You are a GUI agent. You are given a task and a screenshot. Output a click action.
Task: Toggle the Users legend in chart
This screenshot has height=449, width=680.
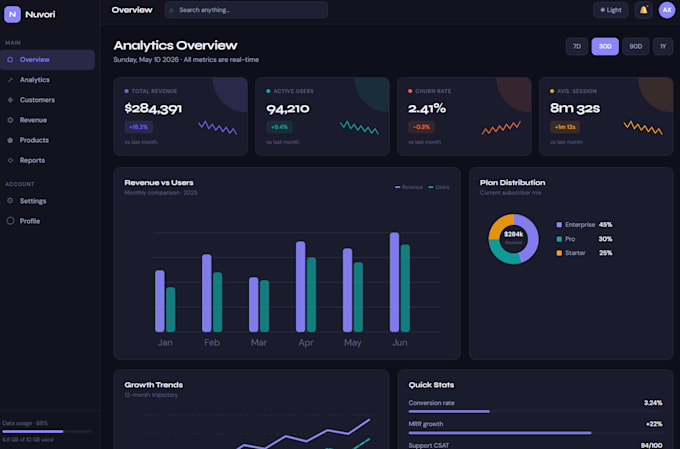(439, 187)
